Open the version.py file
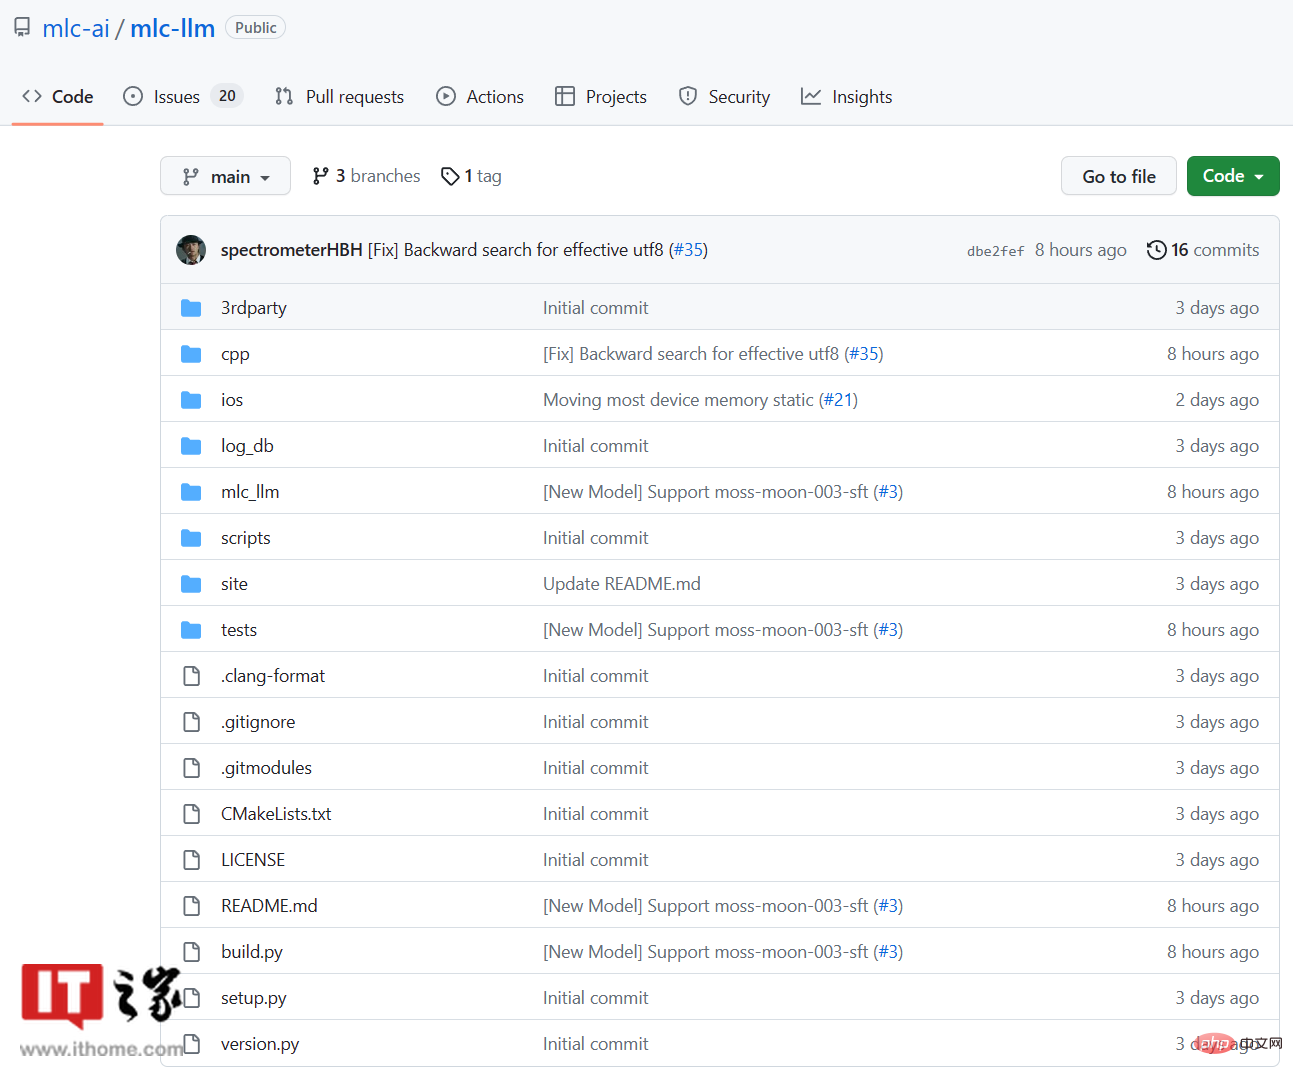 pos(260,1044)
